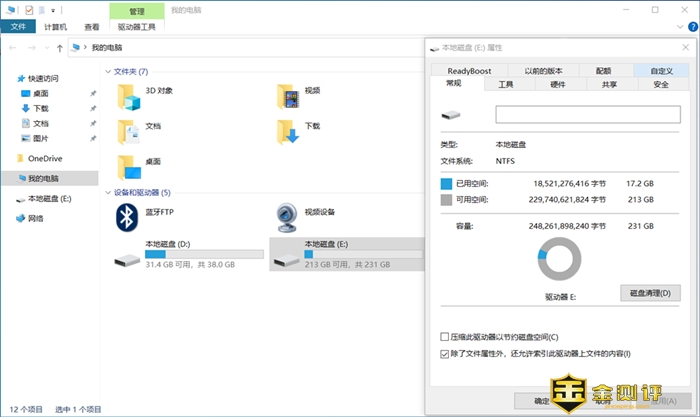
Task: Enable 压缩此驱动器以节约磁盘空间 checkbox
Action: click(x=446, y=337)
